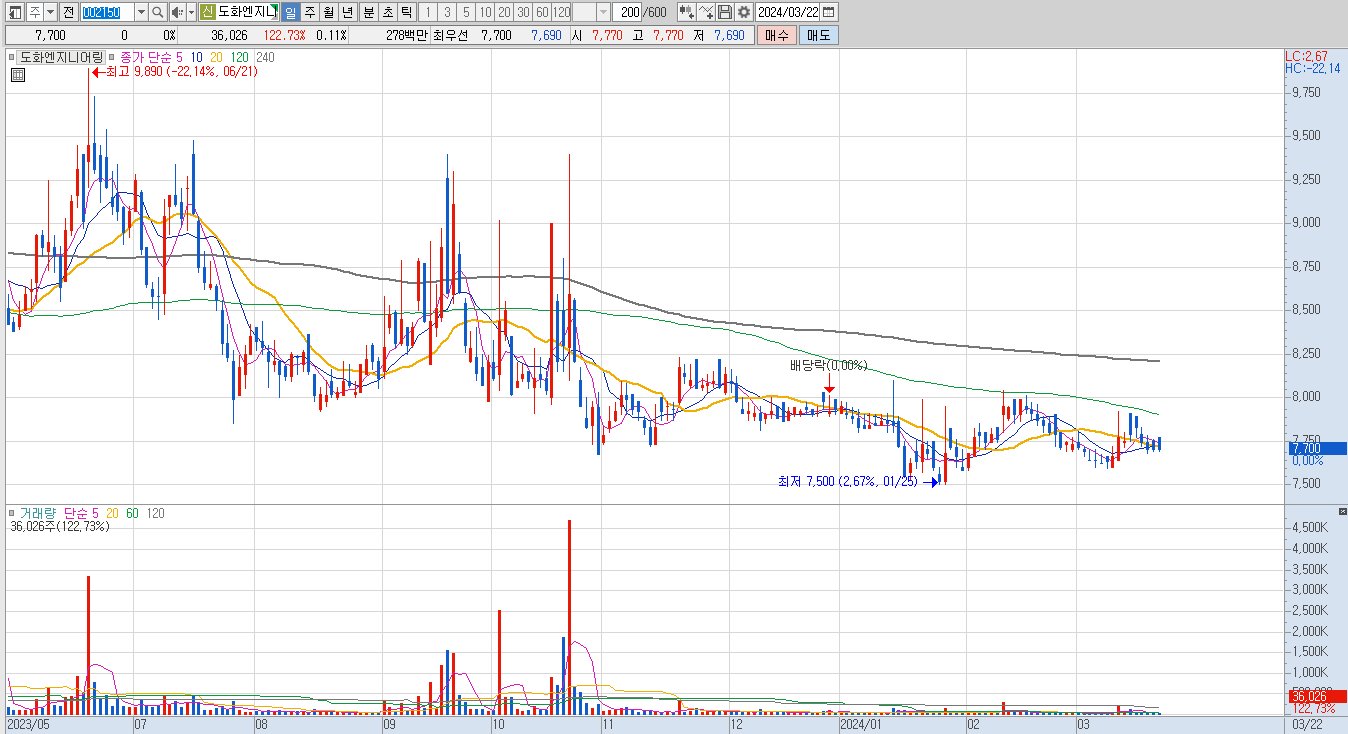The width and height of the screenshot is (1348, 734).
Task: Click the blue 7,700 current price tag
Action: [1319, 449]
